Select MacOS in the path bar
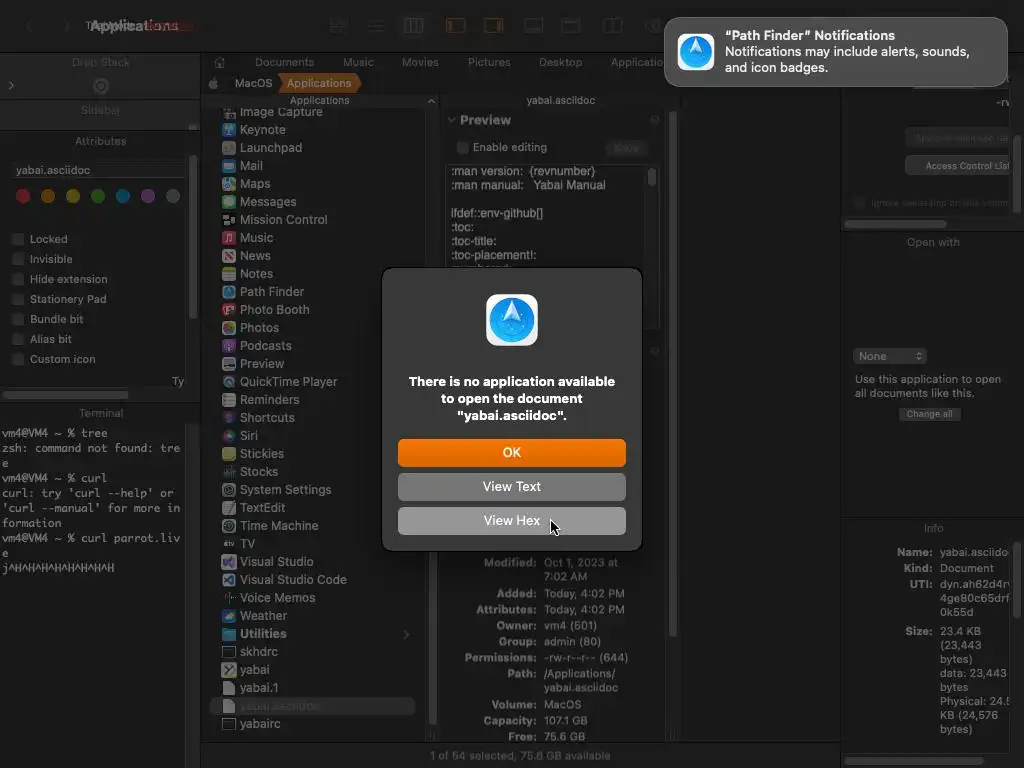Viewport: 1024px width, 768px height. point(253,84)
